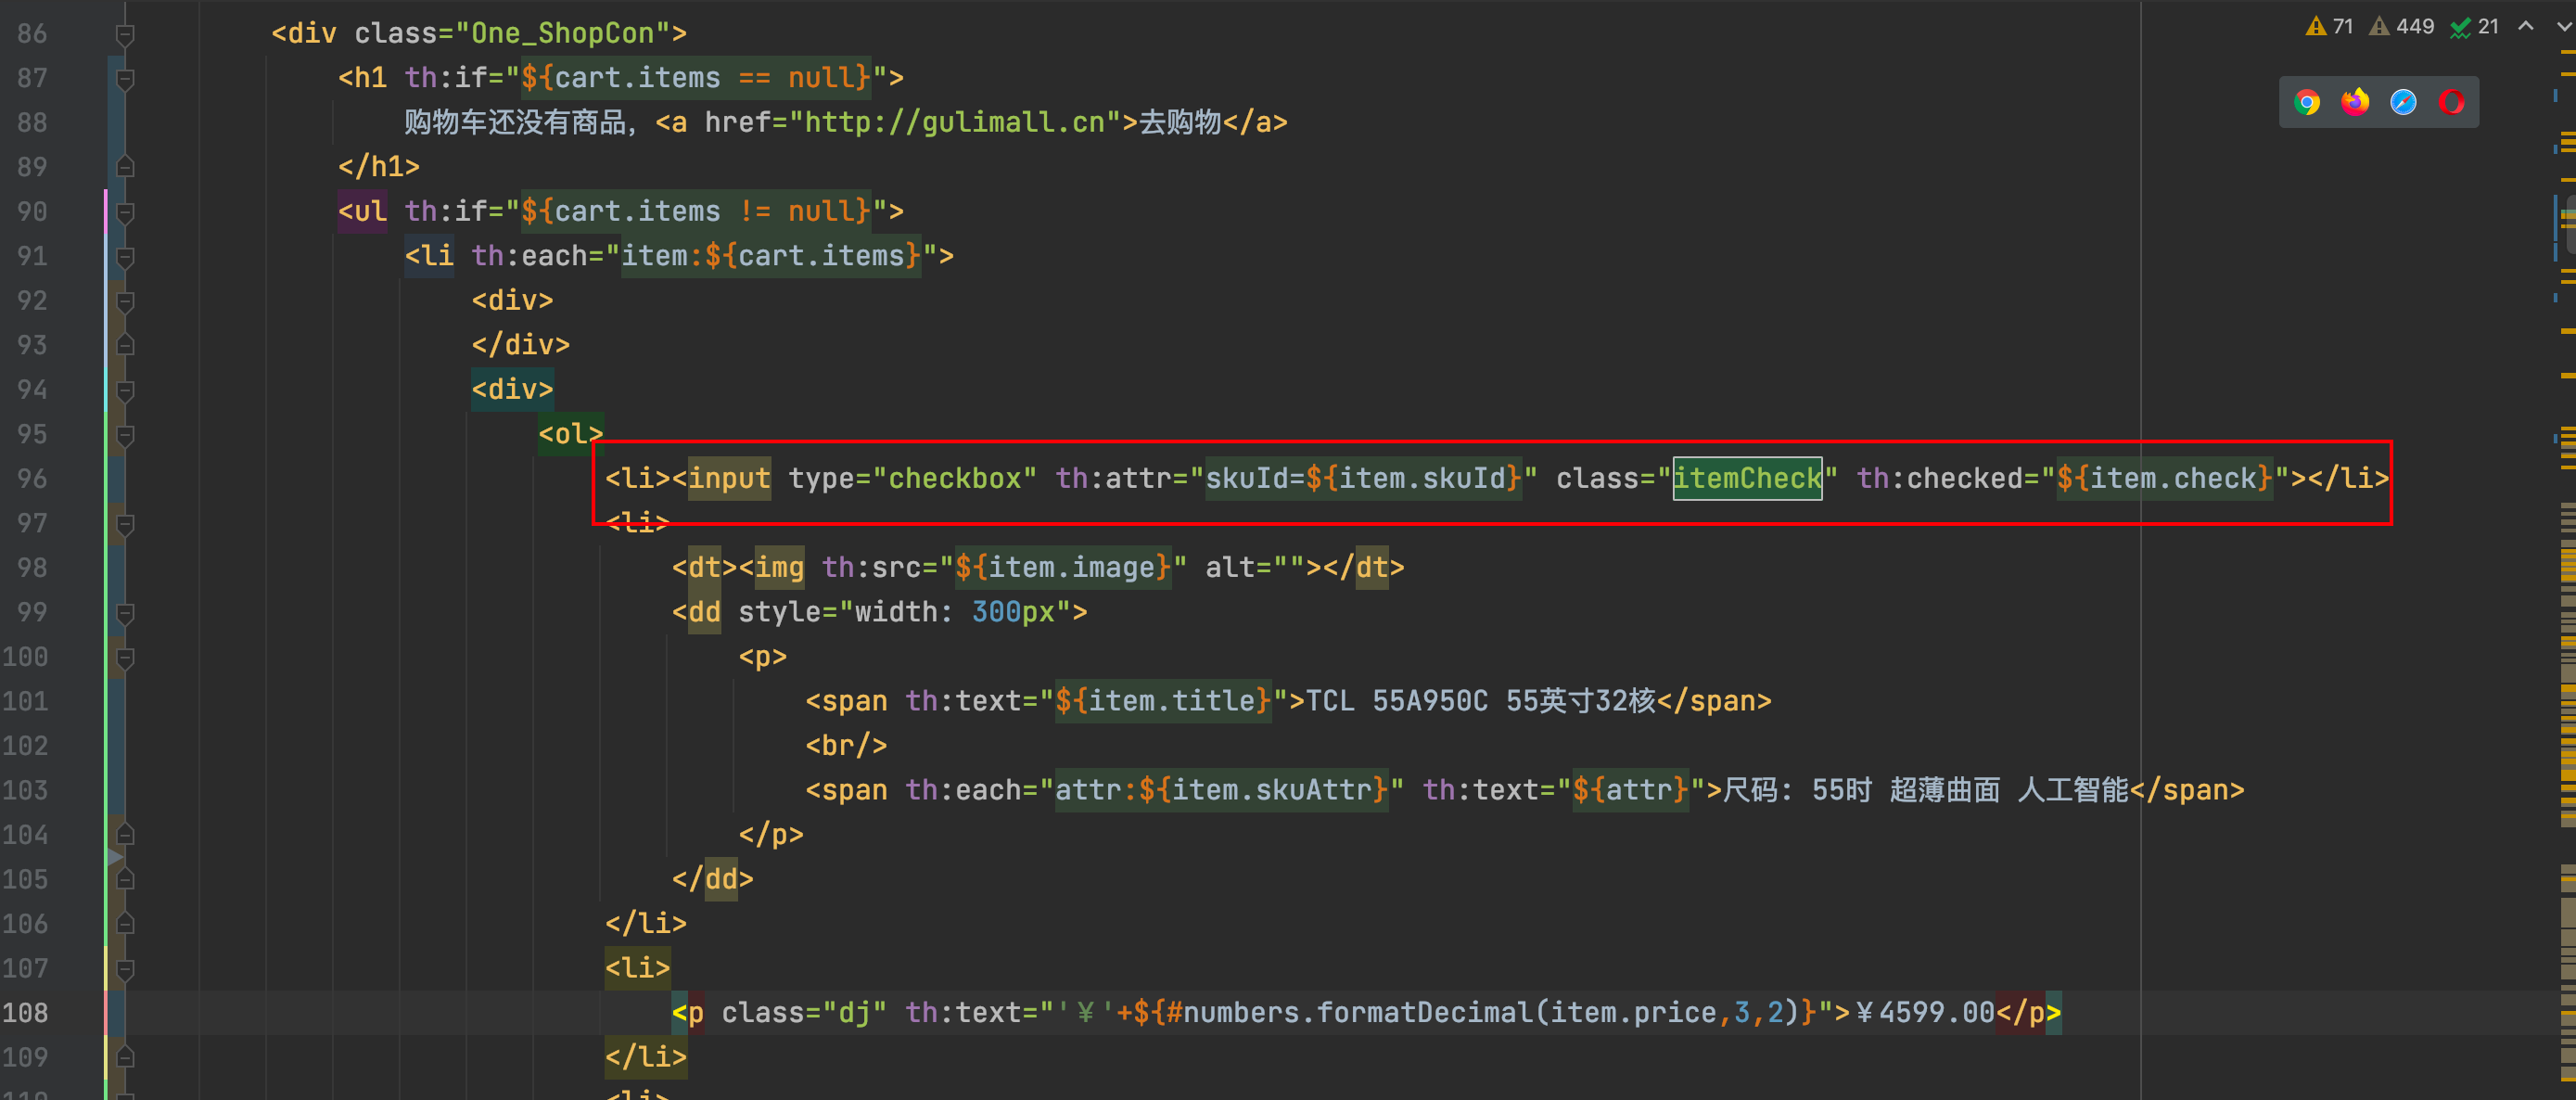
Task: Place cursor on itemCheck class name
Action: tap(1747, 479)
